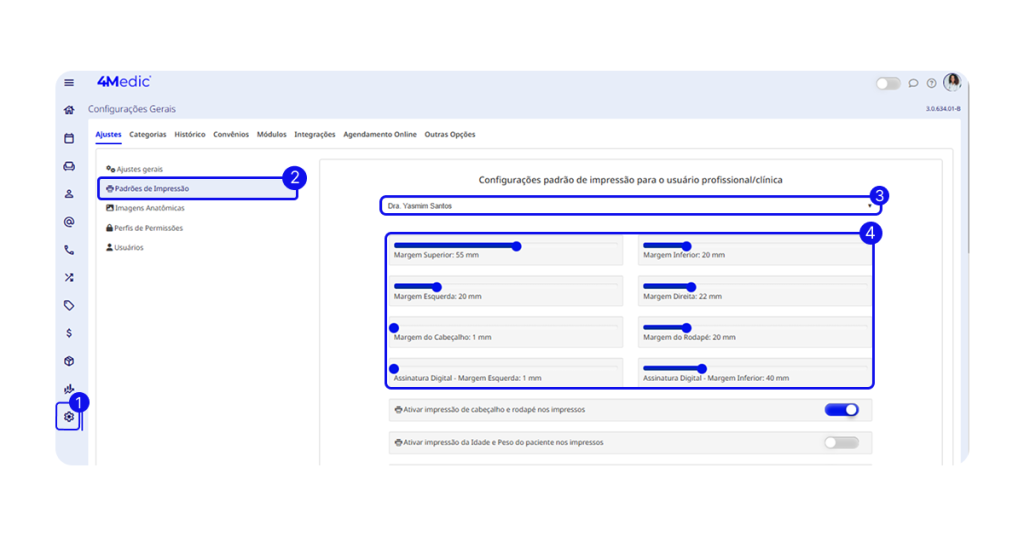Click the Margem Superior slider handle
This screenshot has height=537, width=1024.
(x=517, y=246)
